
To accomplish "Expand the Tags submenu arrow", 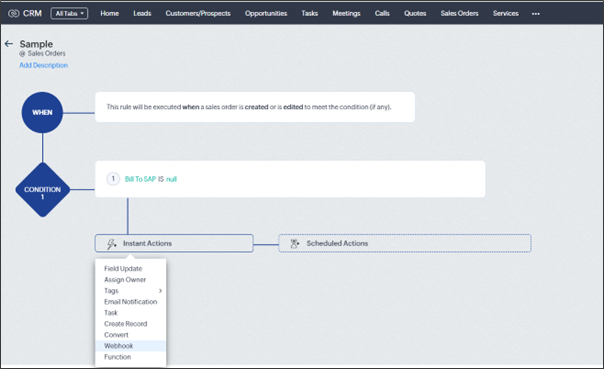I will pos(160,291).
